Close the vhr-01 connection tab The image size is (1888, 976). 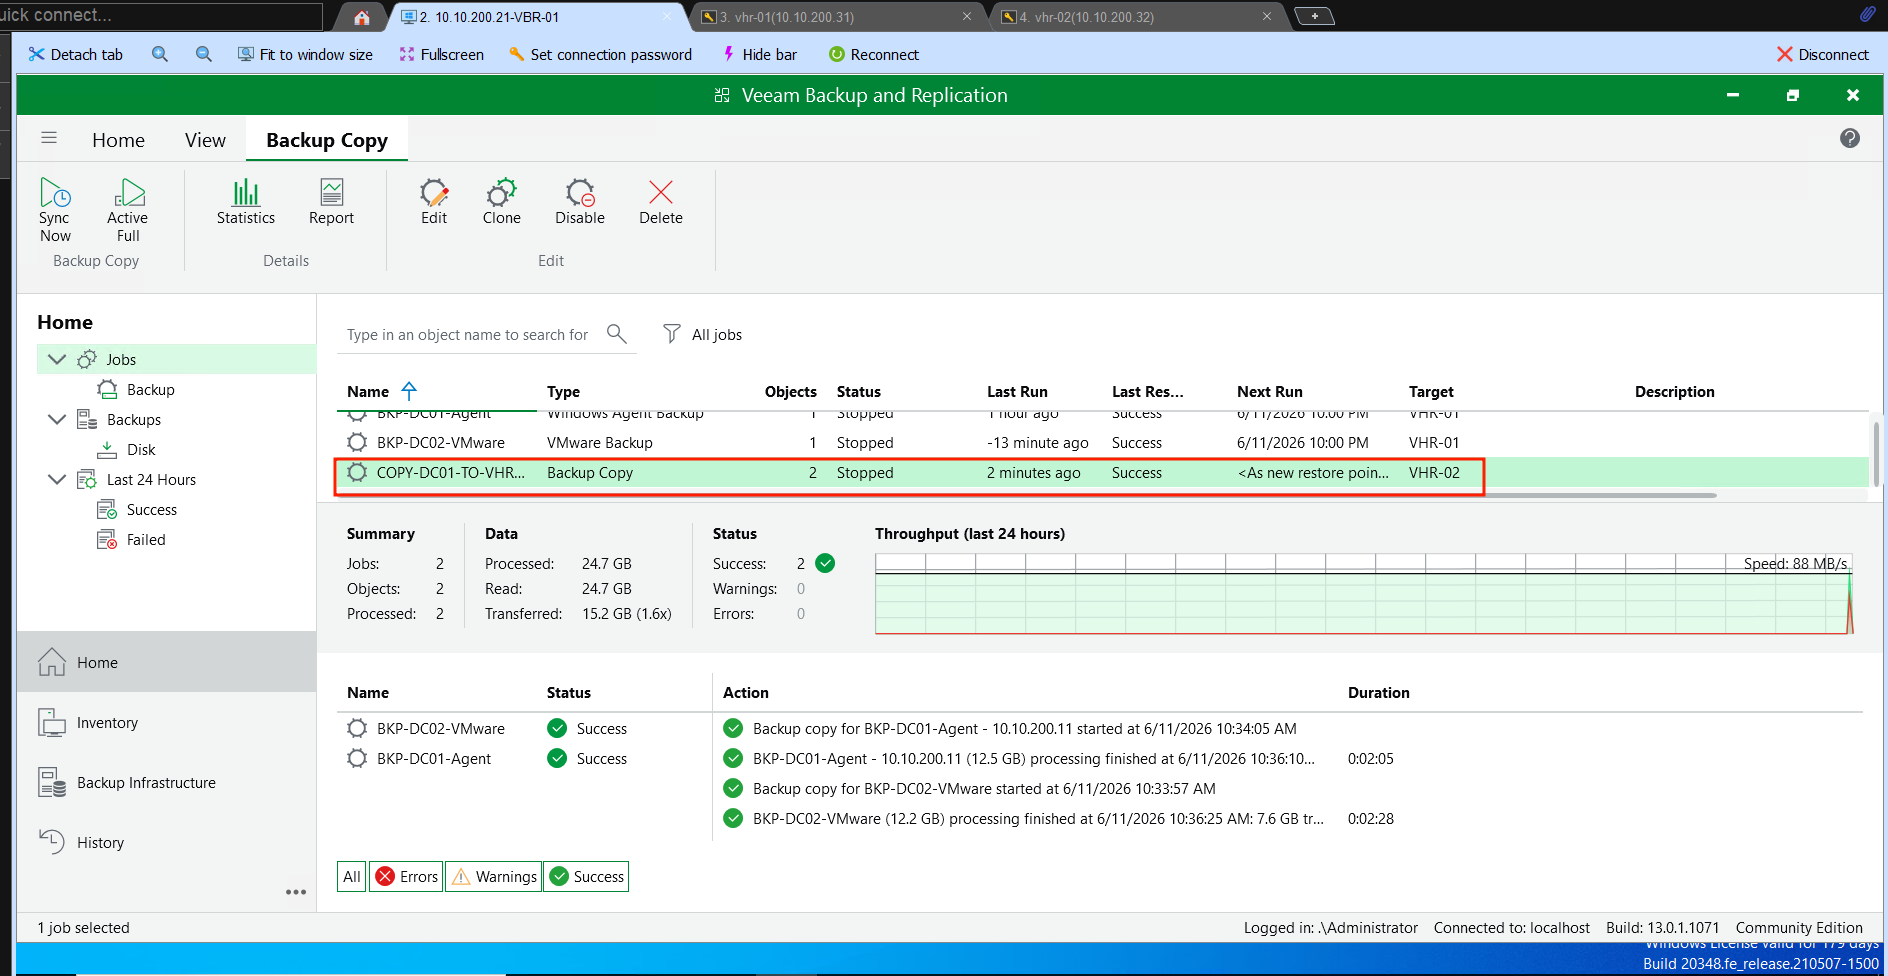click(967, 17)
